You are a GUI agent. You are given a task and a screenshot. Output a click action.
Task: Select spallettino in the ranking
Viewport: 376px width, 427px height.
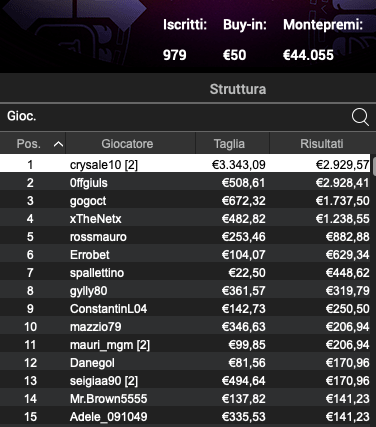click(185, 273)
